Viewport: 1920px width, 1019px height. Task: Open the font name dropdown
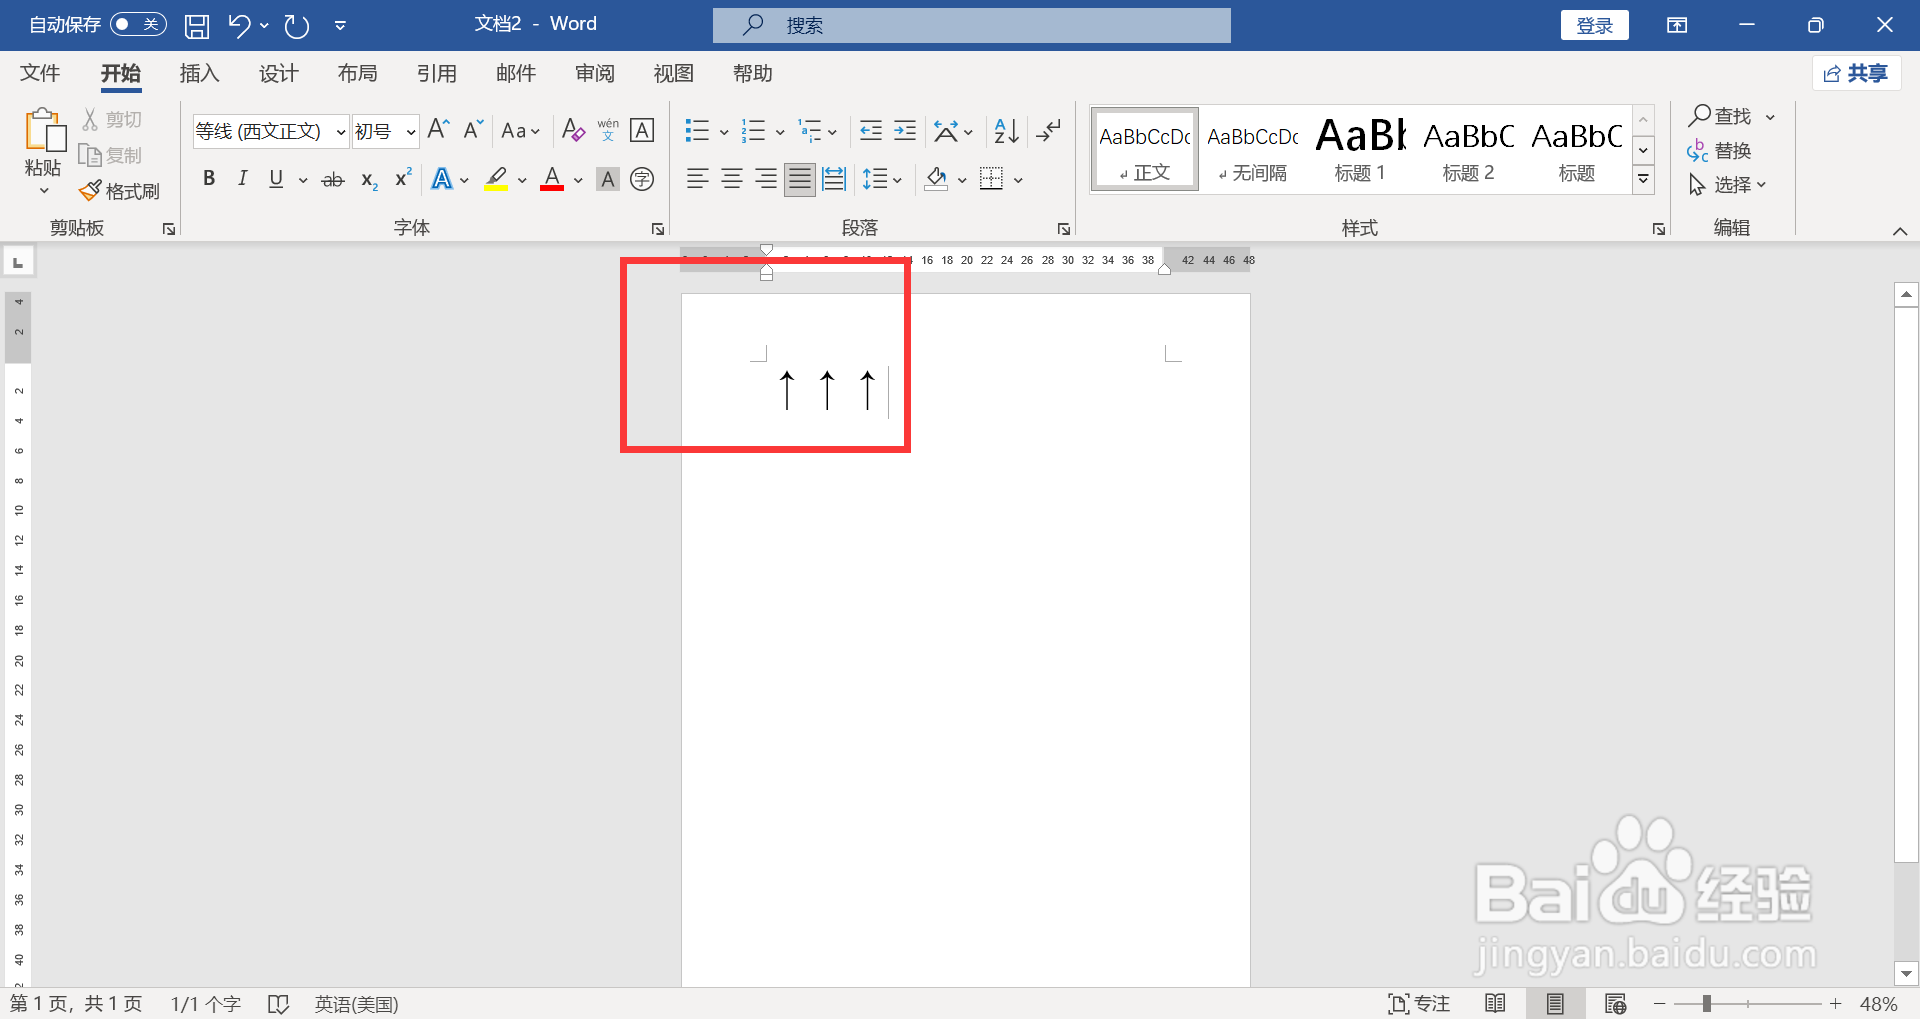(341, 132)
